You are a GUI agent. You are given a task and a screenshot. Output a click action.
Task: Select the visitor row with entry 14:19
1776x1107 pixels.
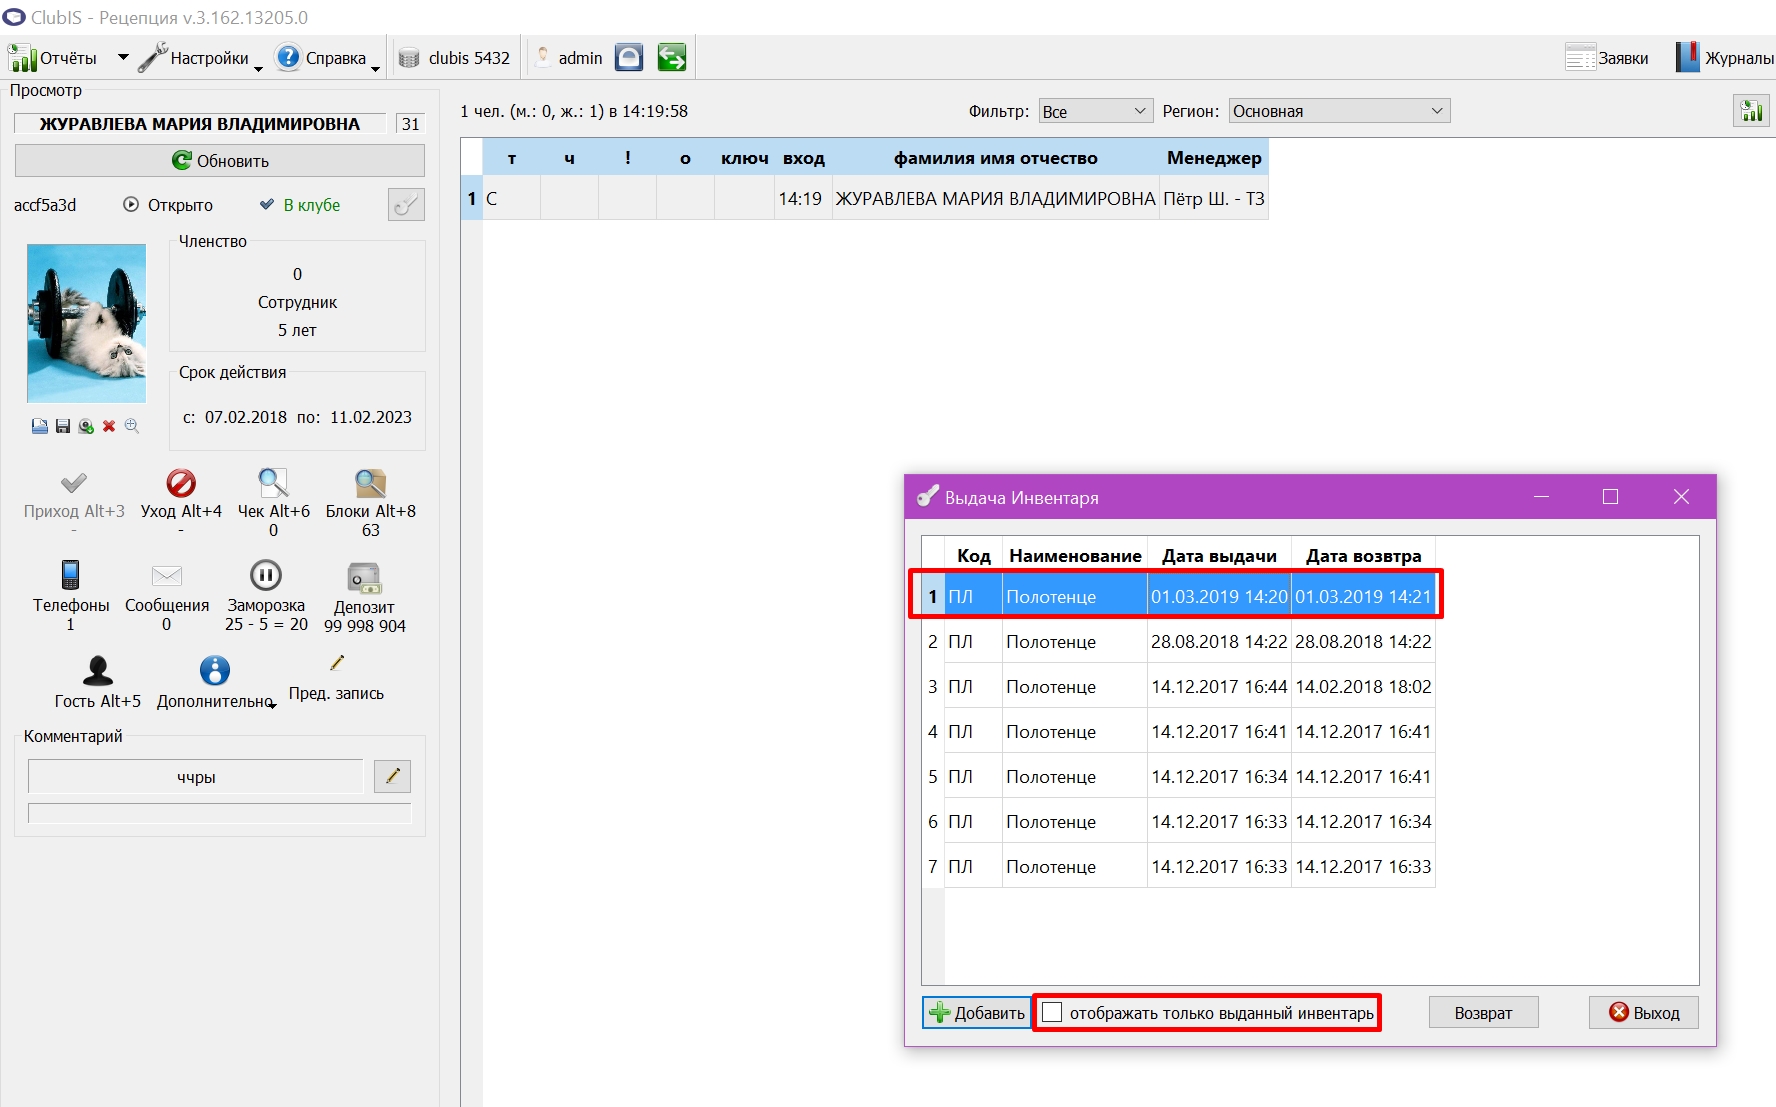pyautogui.click(x=865, y=199)
